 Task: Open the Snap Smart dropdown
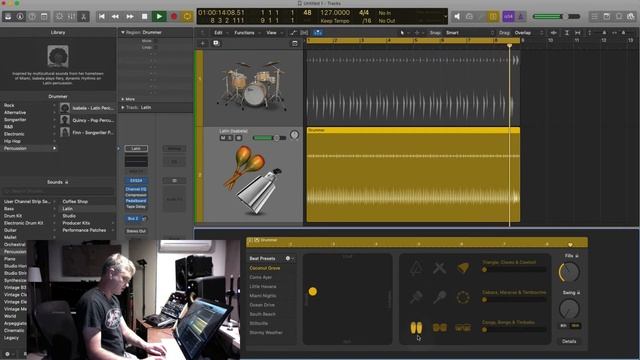[x=469, y=33]
